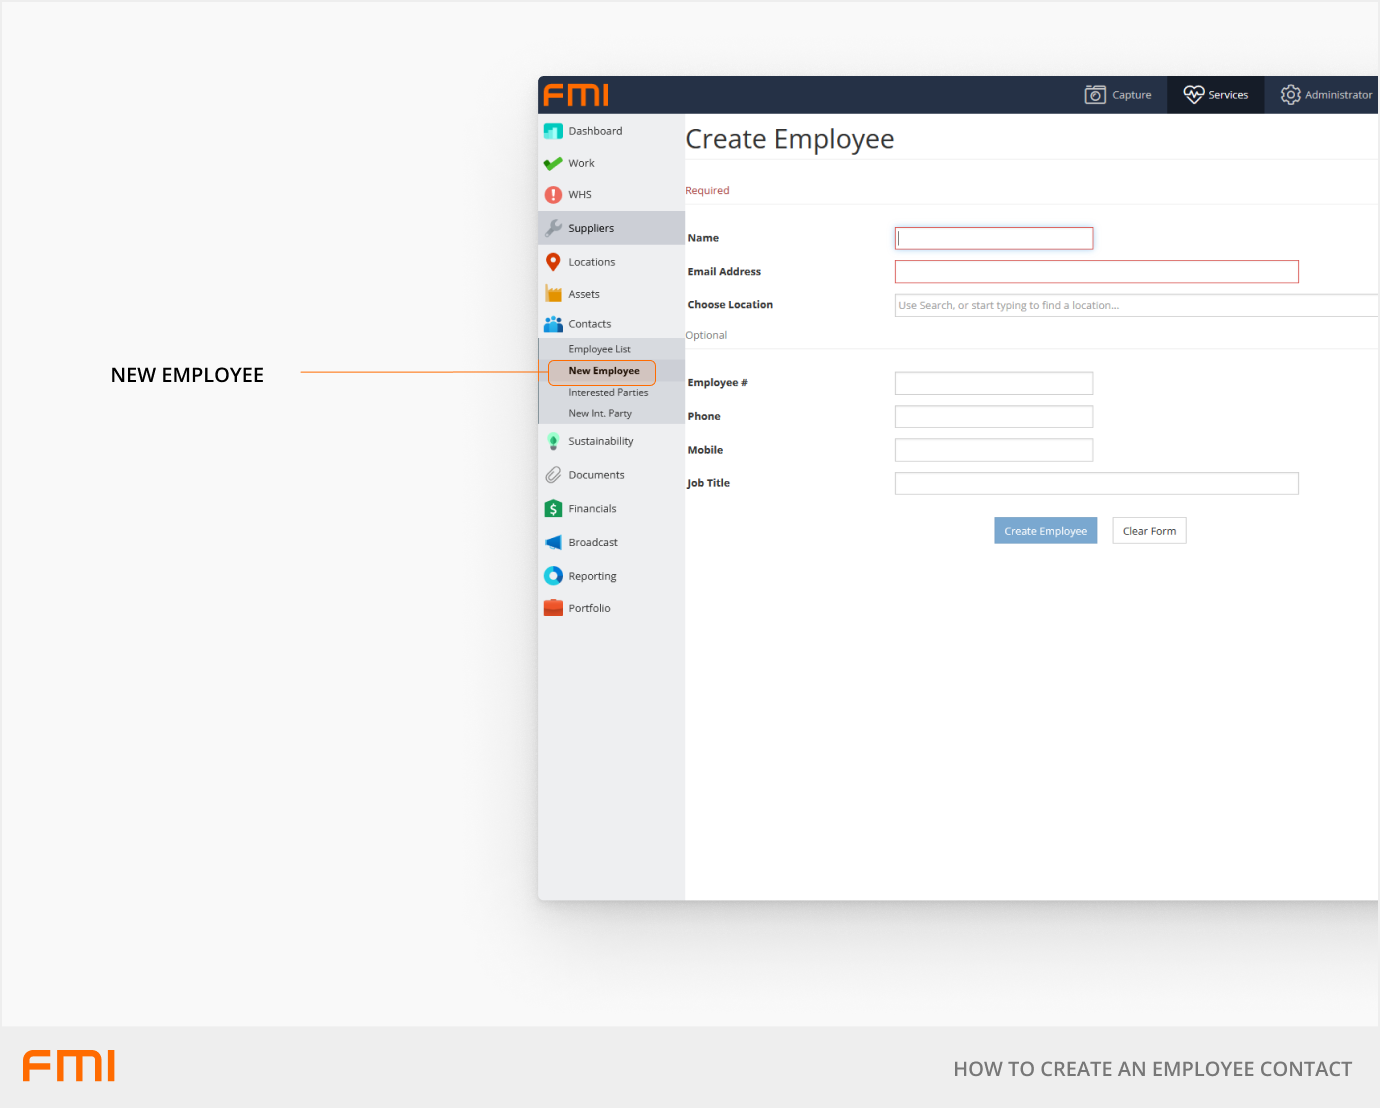Viewport: 1380px width, 1108px height.
Task: Focus the Email Address input field
Action: [1096, 272]
